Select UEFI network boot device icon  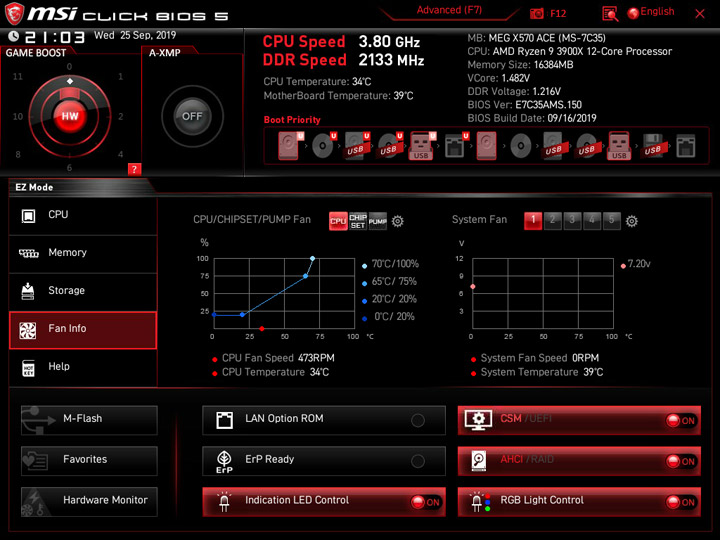coord(456,146)
